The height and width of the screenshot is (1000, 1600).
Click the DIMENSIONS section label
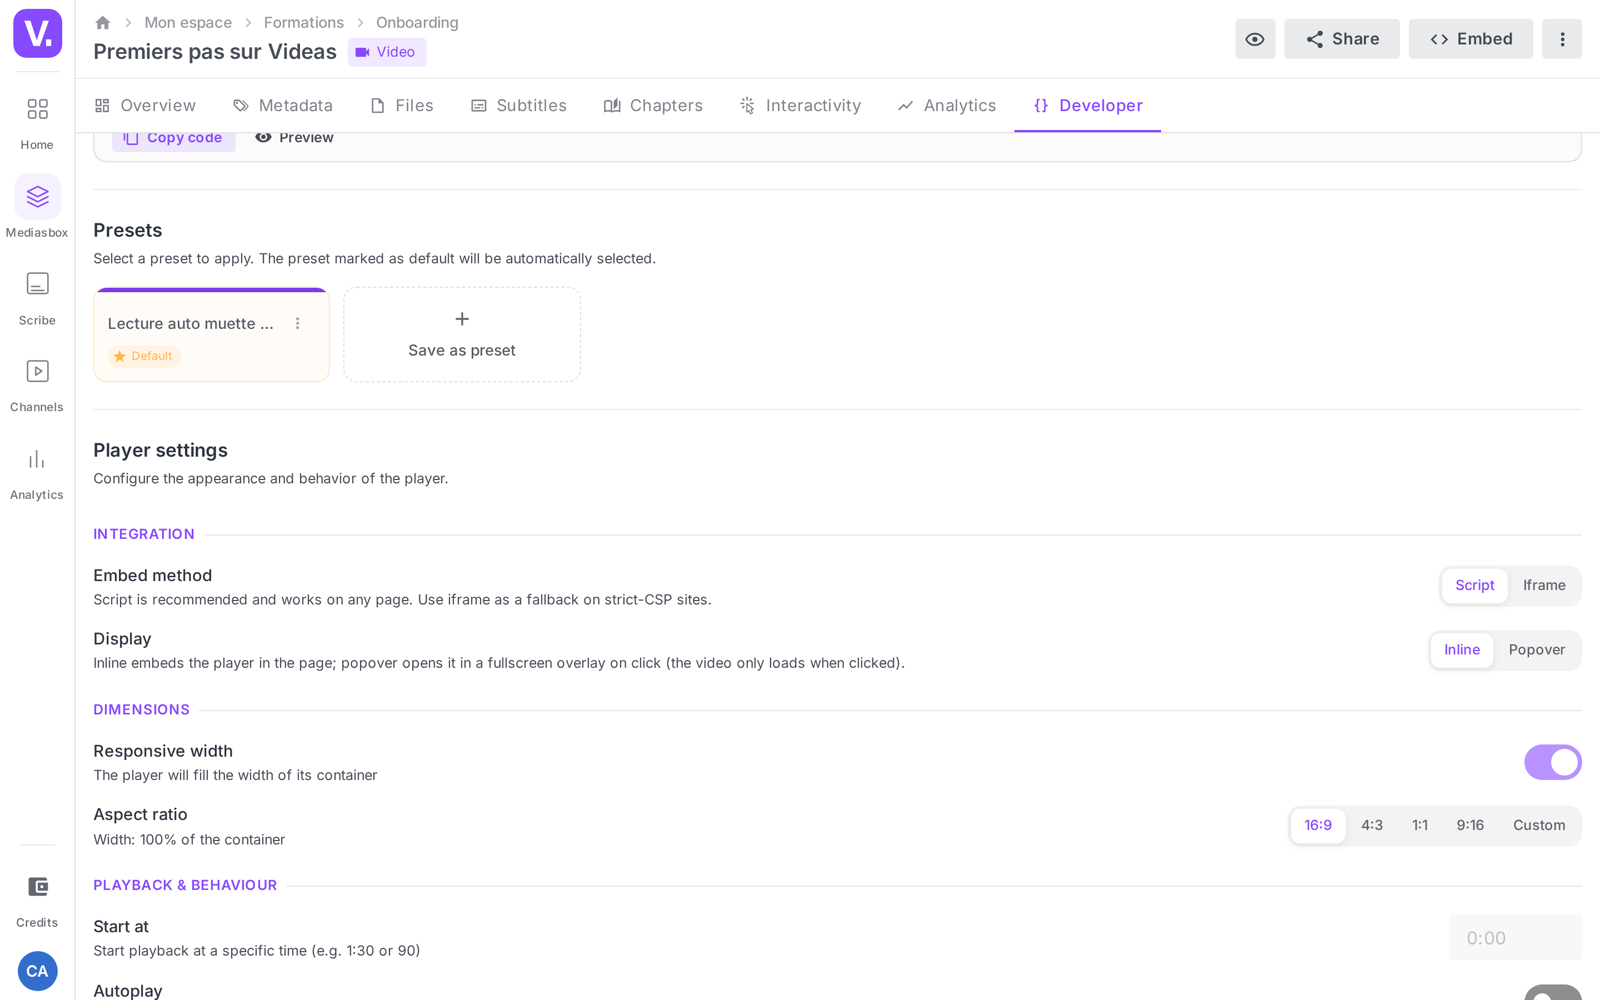click(x=142, y=710)
